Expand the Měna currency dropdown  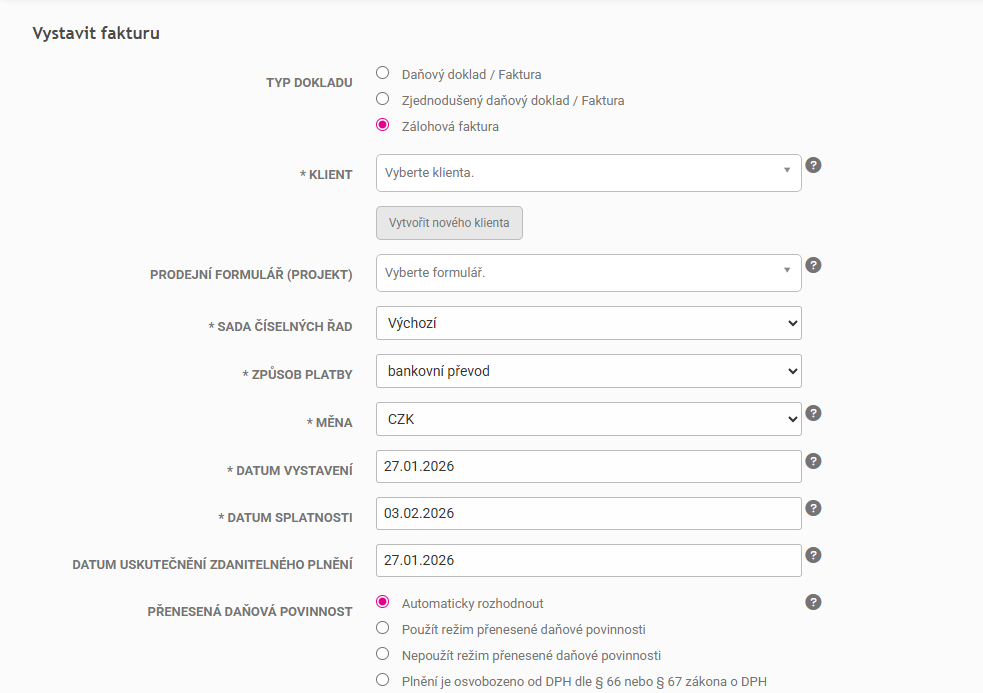coord(588,419)
